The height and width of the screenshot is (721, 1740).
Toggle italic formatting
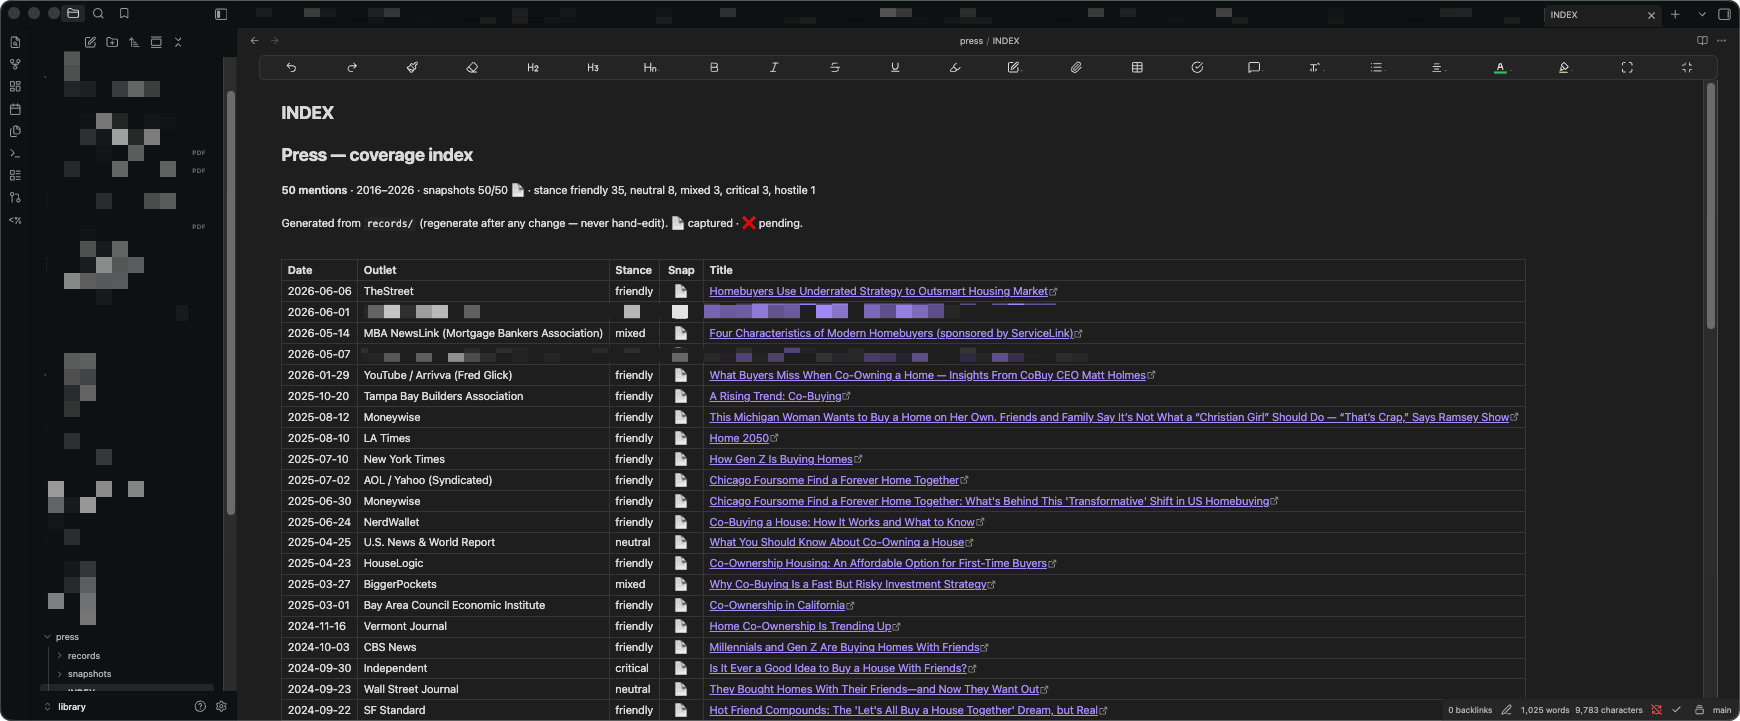click(x=774, y=67)
